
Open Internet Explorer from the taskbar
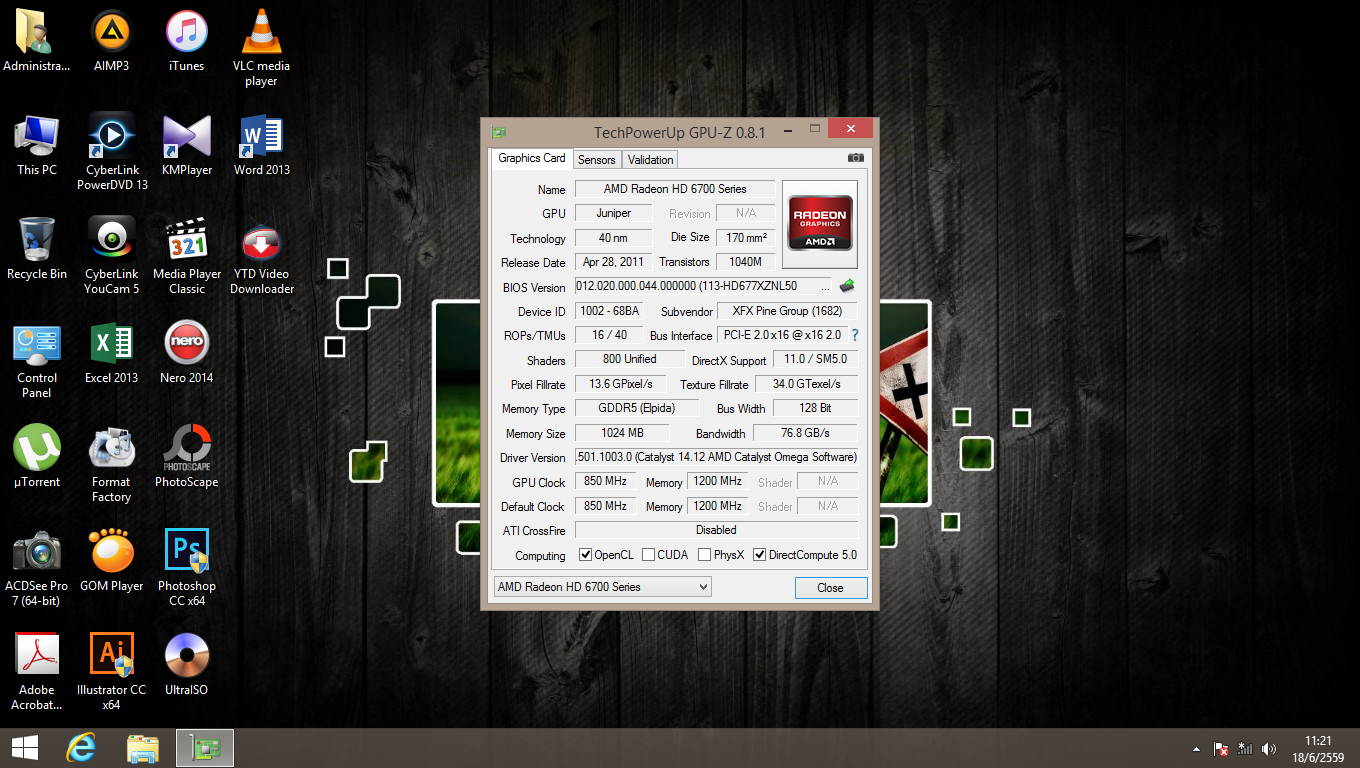(81, 748)
